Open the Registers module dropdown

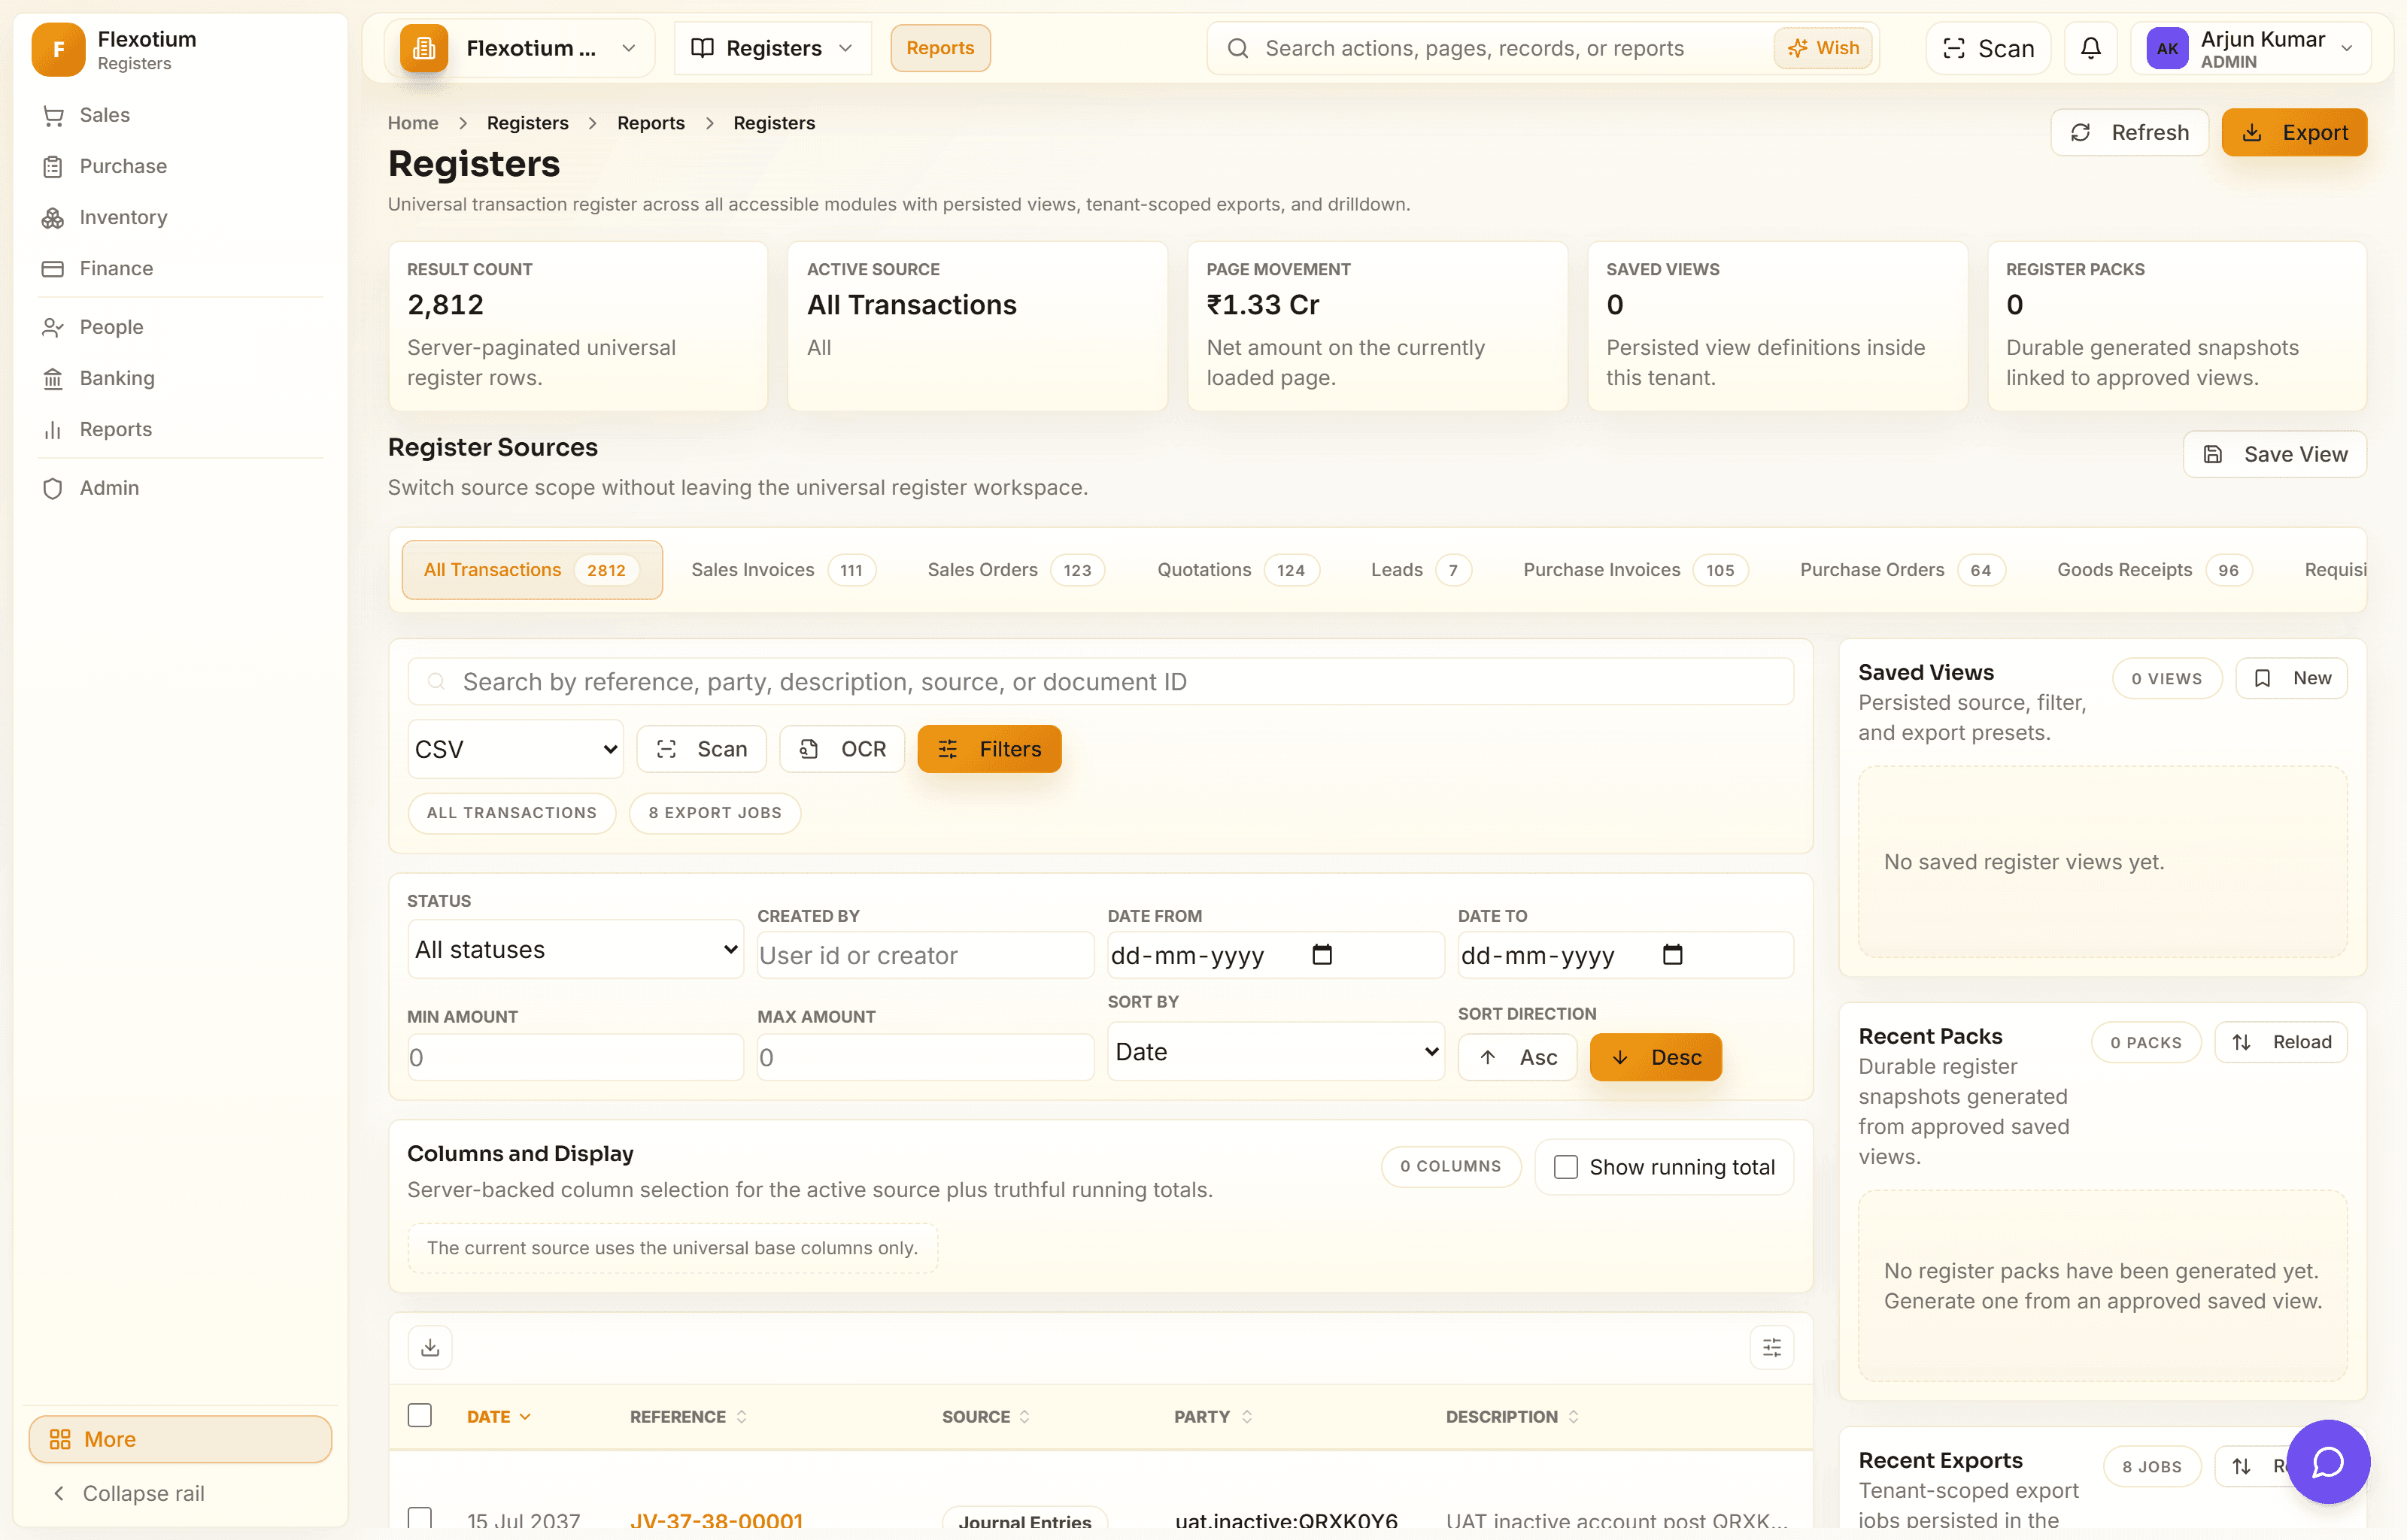[x=772, y=48]
